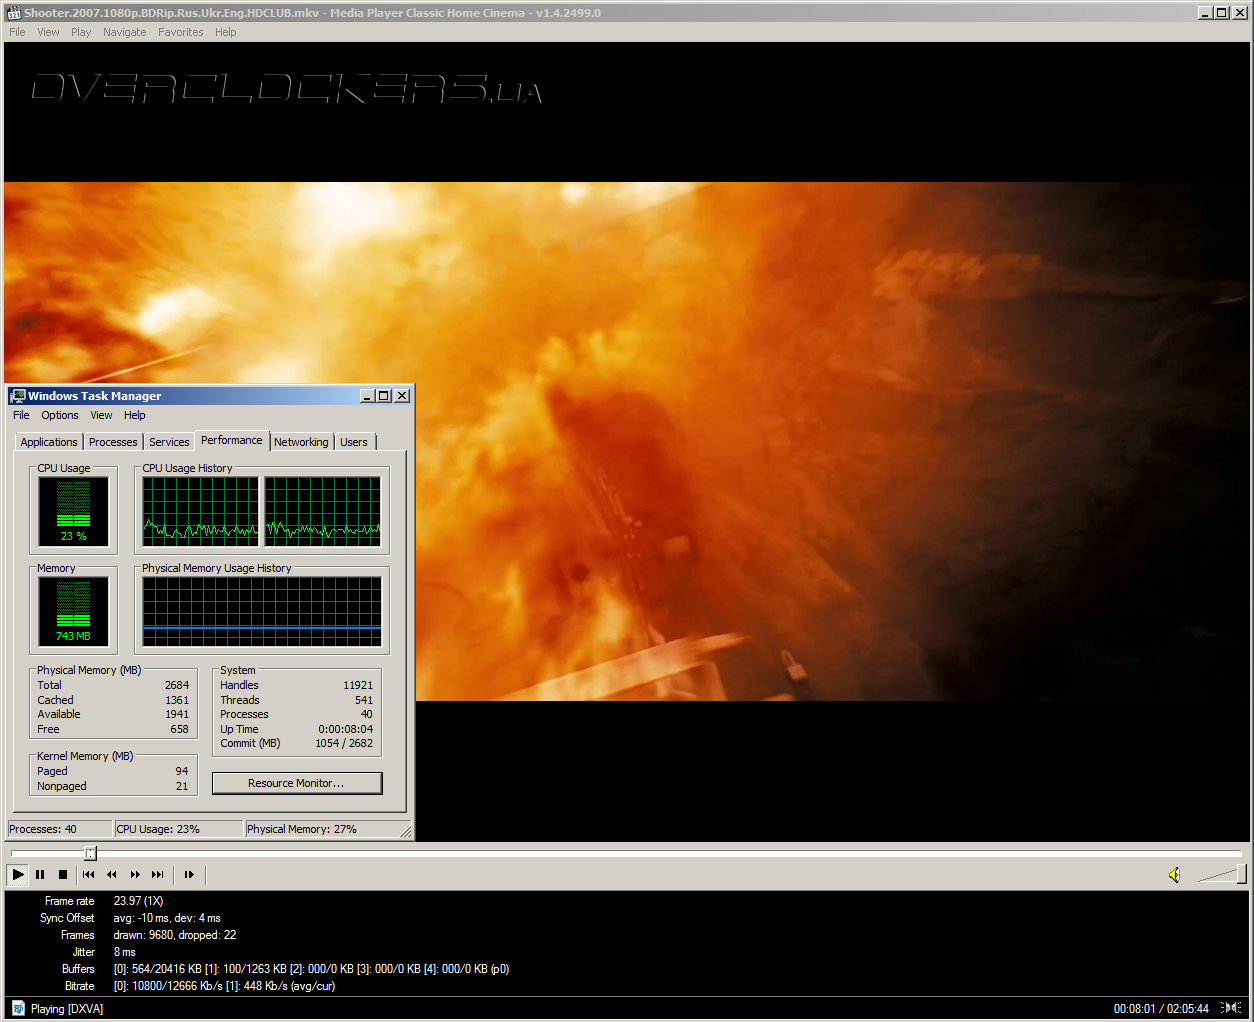Maximize the Task Manager window
The width and height of the screenshot is (1254, 1022).
click(383, 396)
